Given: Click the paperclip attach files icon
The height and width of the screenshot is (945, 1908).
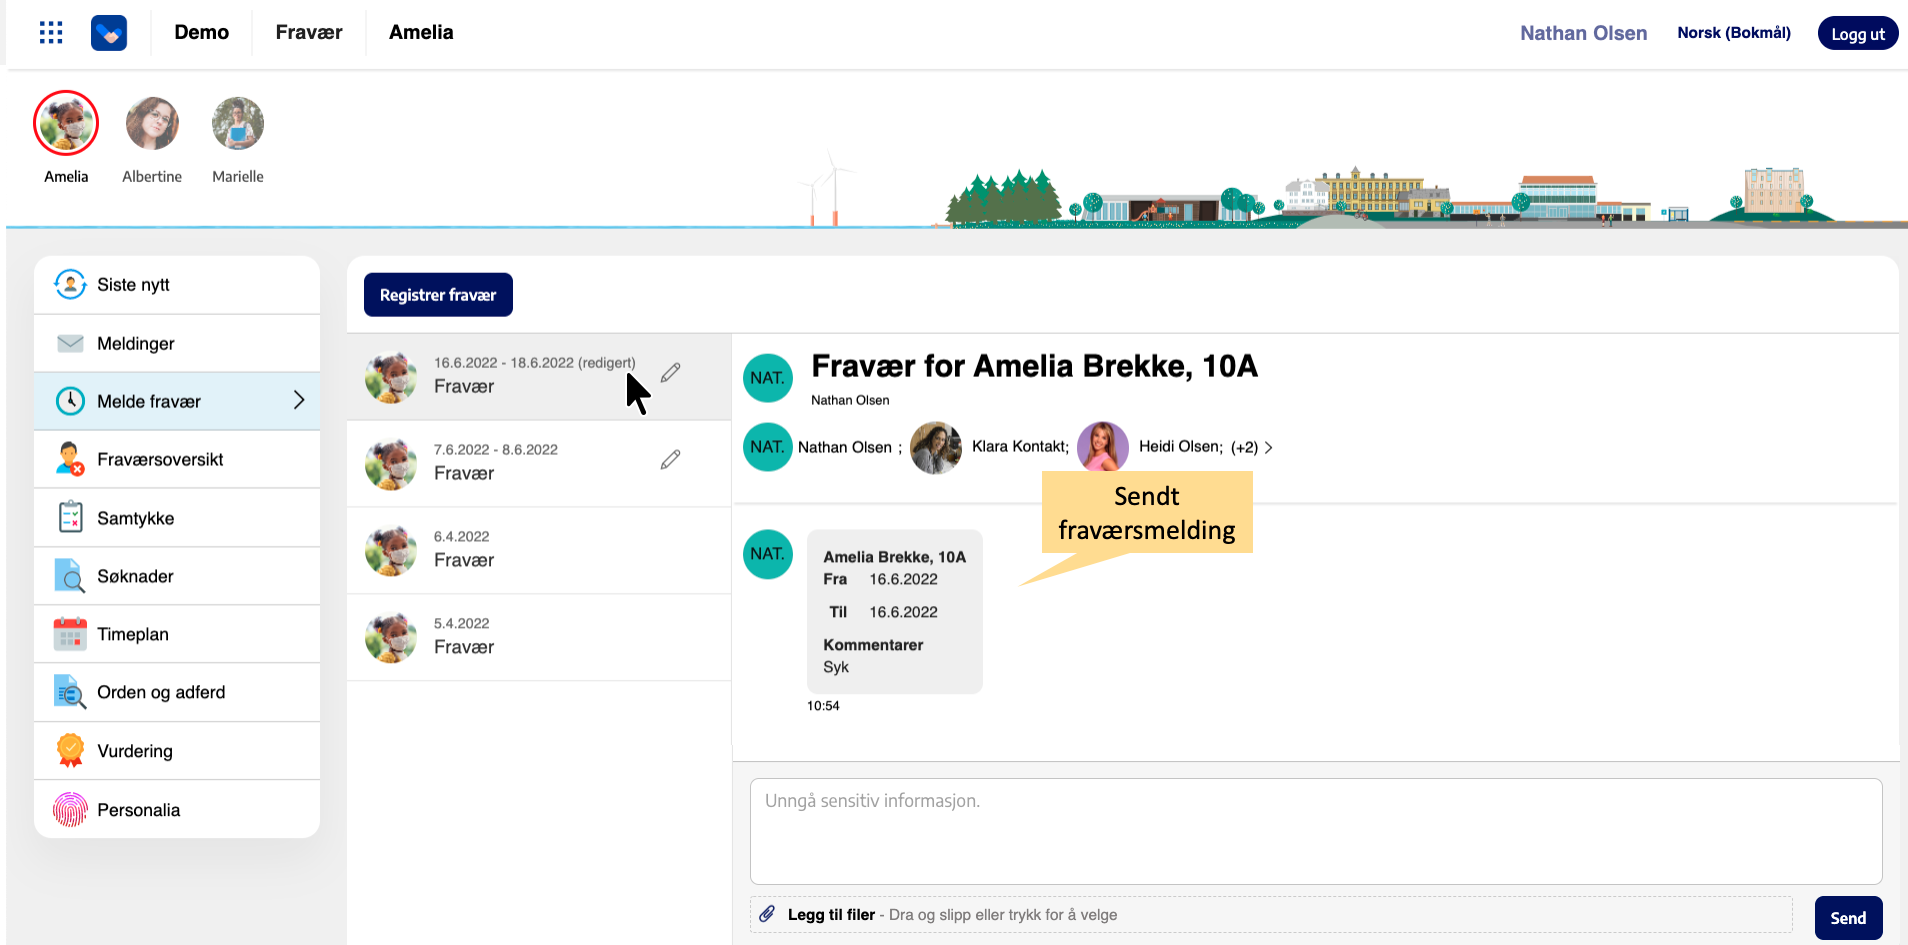Looking at the screenshot, I should coord(767,914).
